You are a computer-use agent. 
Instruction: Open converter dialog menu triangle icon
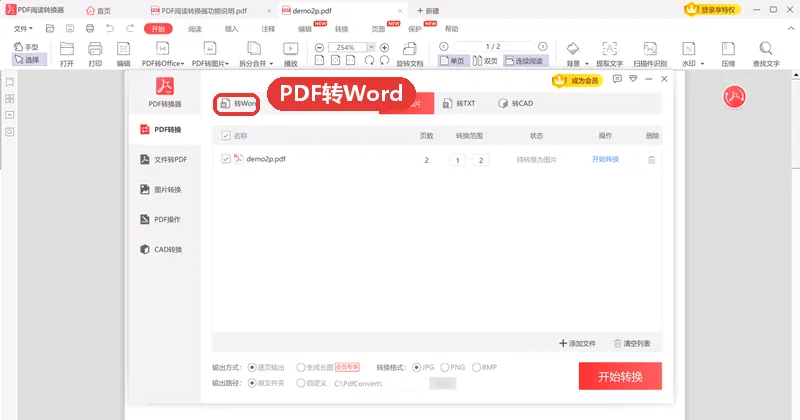(x=633, y=79)
